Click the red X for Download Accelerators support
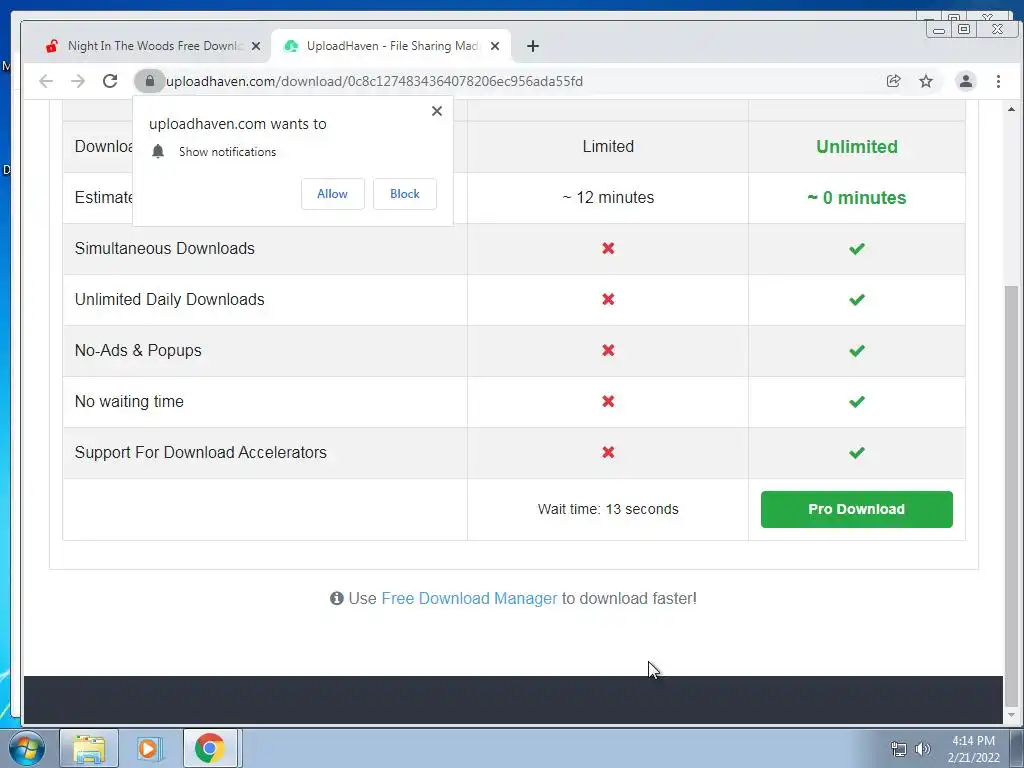This screenshot has height=768, width=1024. (608, 452)
